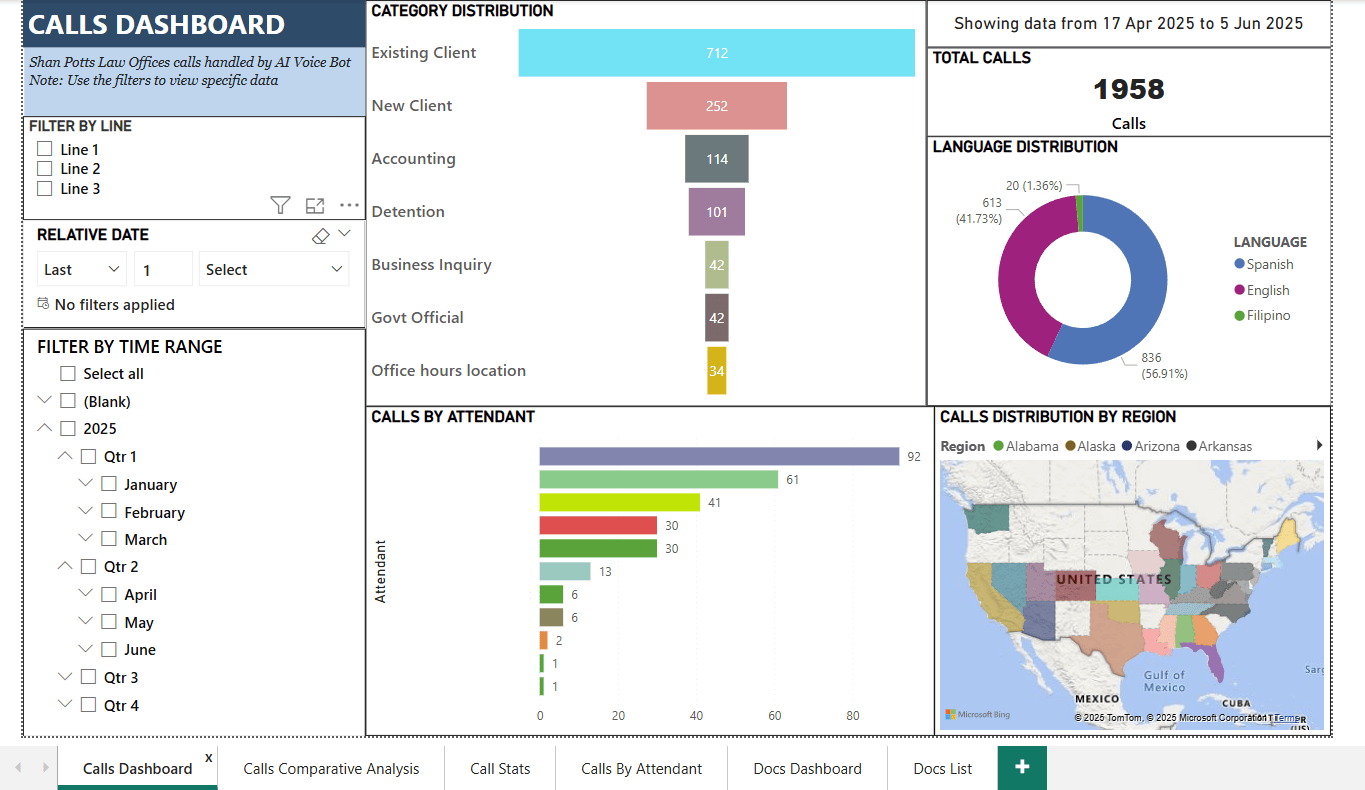Click the Existing Client funnel bar
The height and width of the screenshot is (790, 1365).
coord(716,53)
